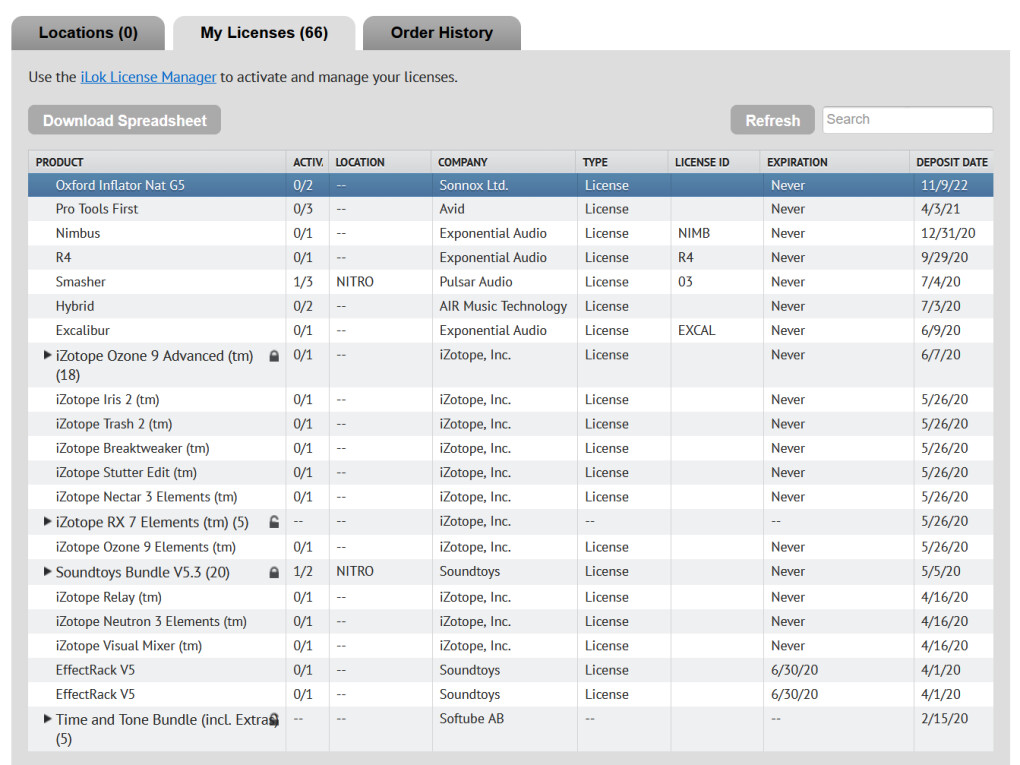Select the iZotope Breaktweaker (tm) row
This screenshot has width=1020, height=765.
pos(511,448)
